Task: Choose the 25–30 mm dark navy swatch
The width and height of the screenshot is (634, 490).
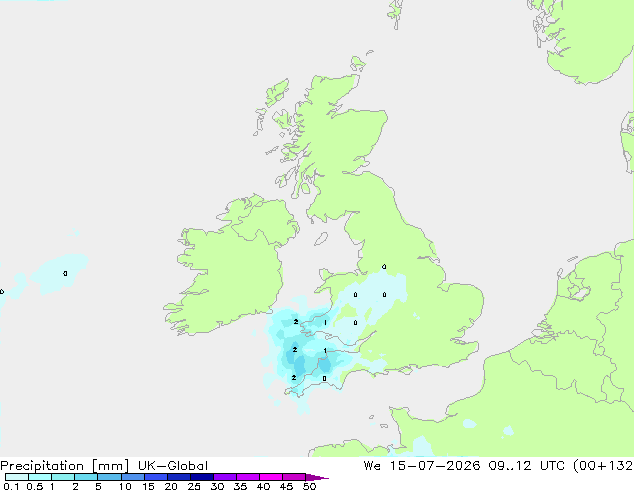Action: coord(201,477)
